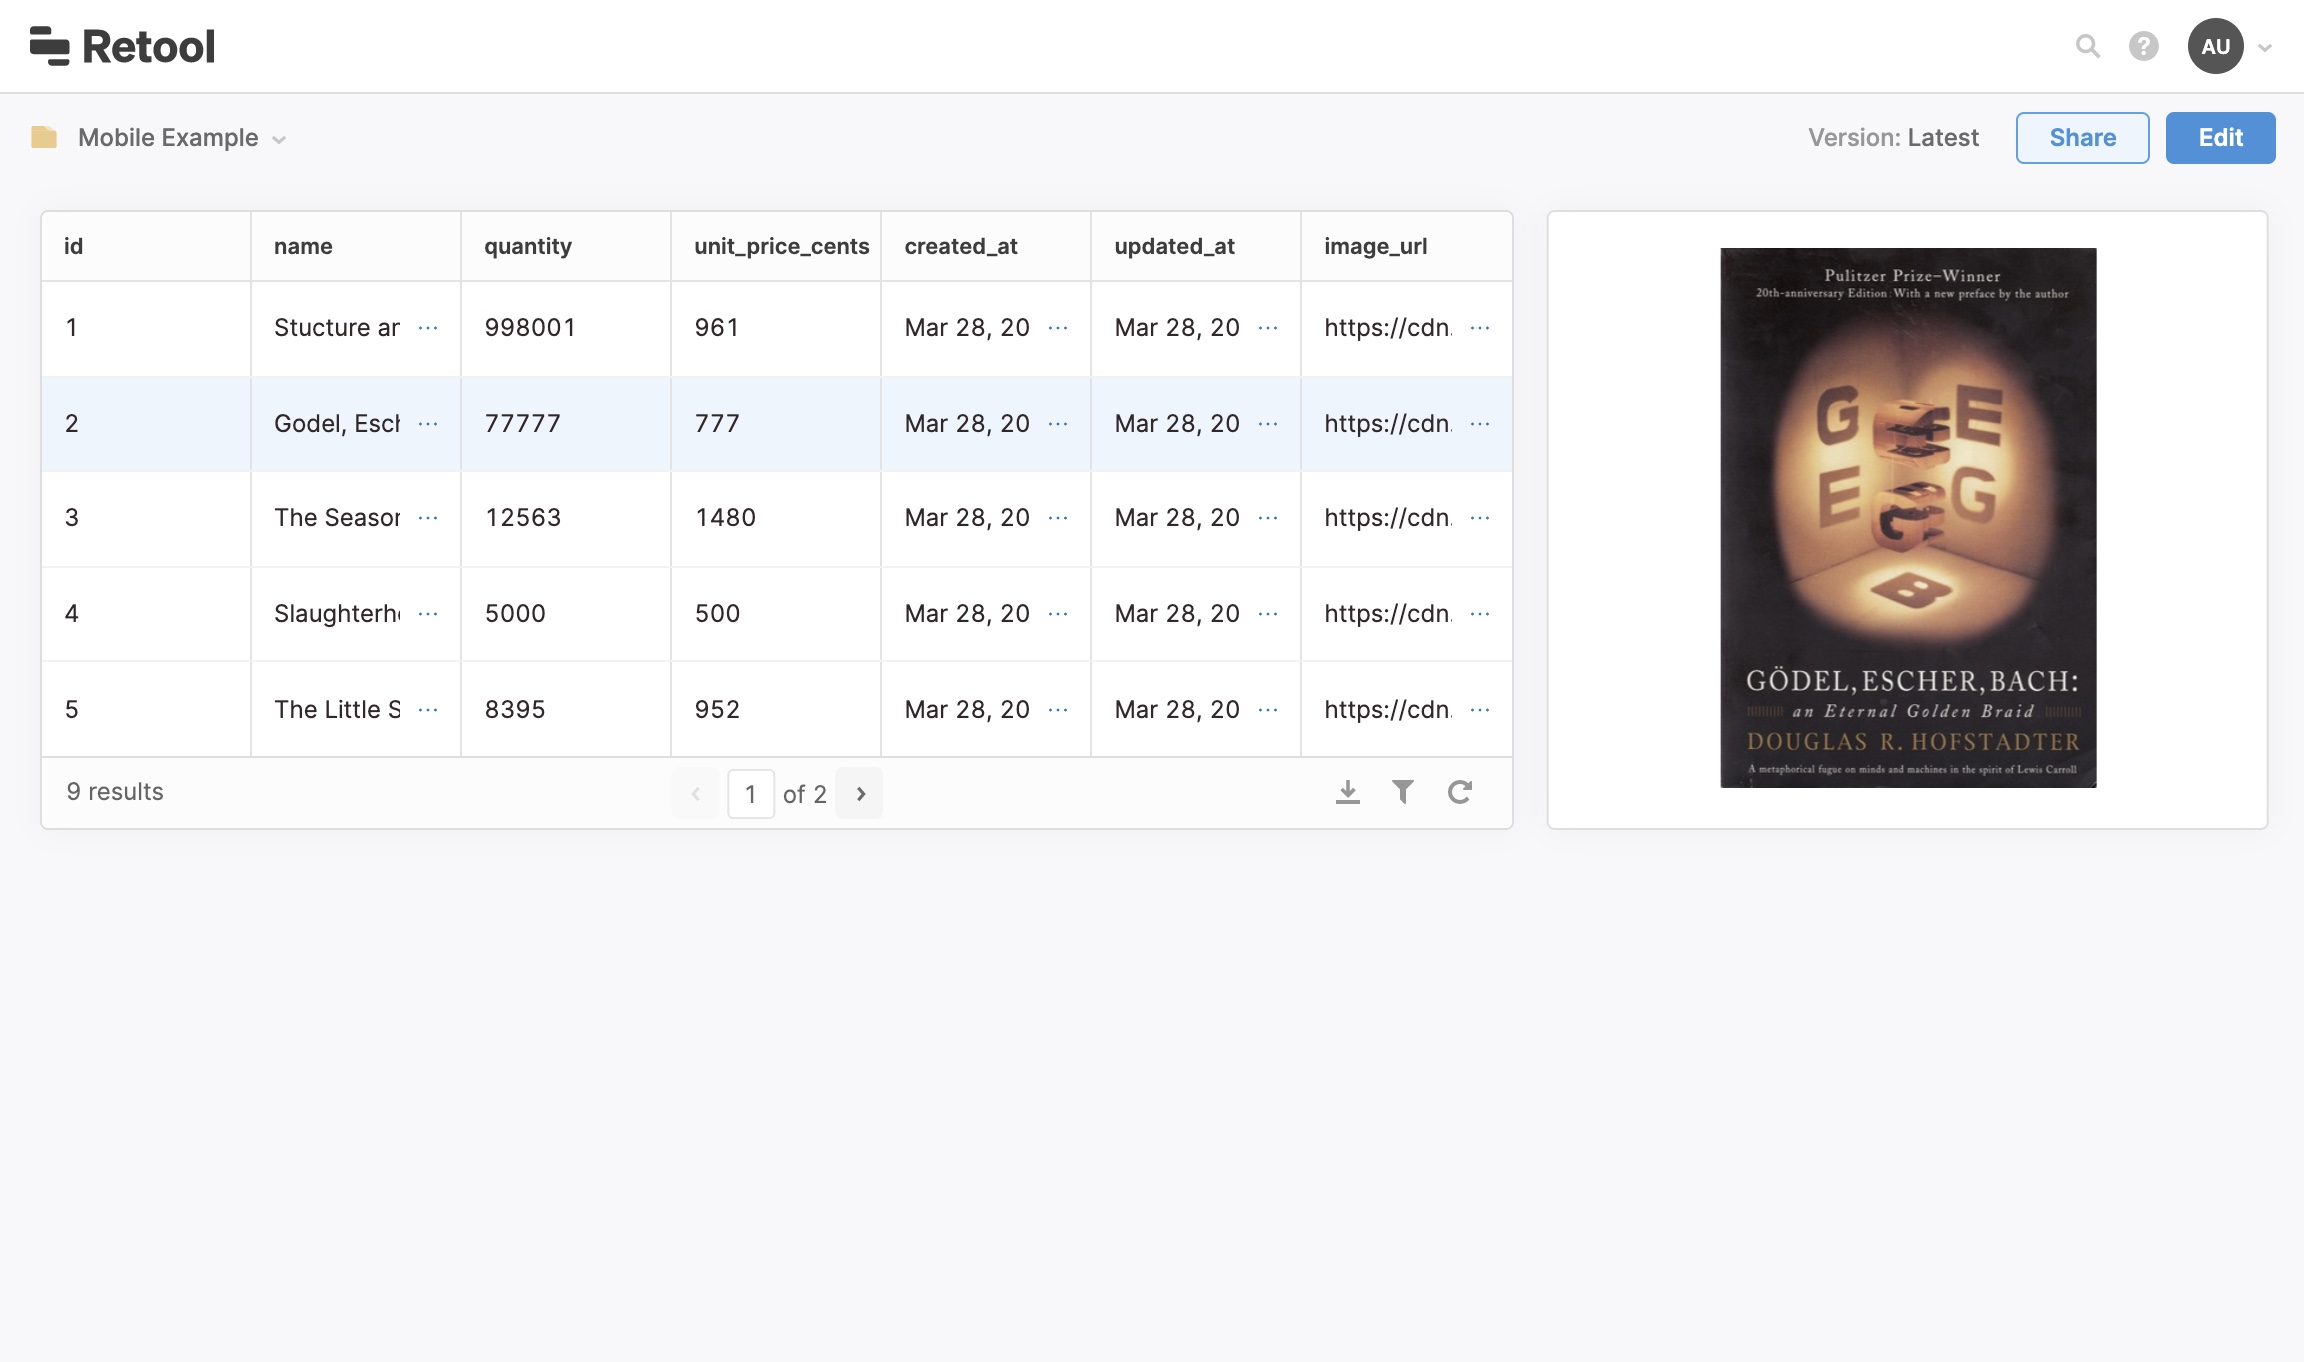Image resolution: width=2304 pixels, height=1362 pixels.
Task: Expand image_url ellipsis in row 5
Action: click(1480, 710)
